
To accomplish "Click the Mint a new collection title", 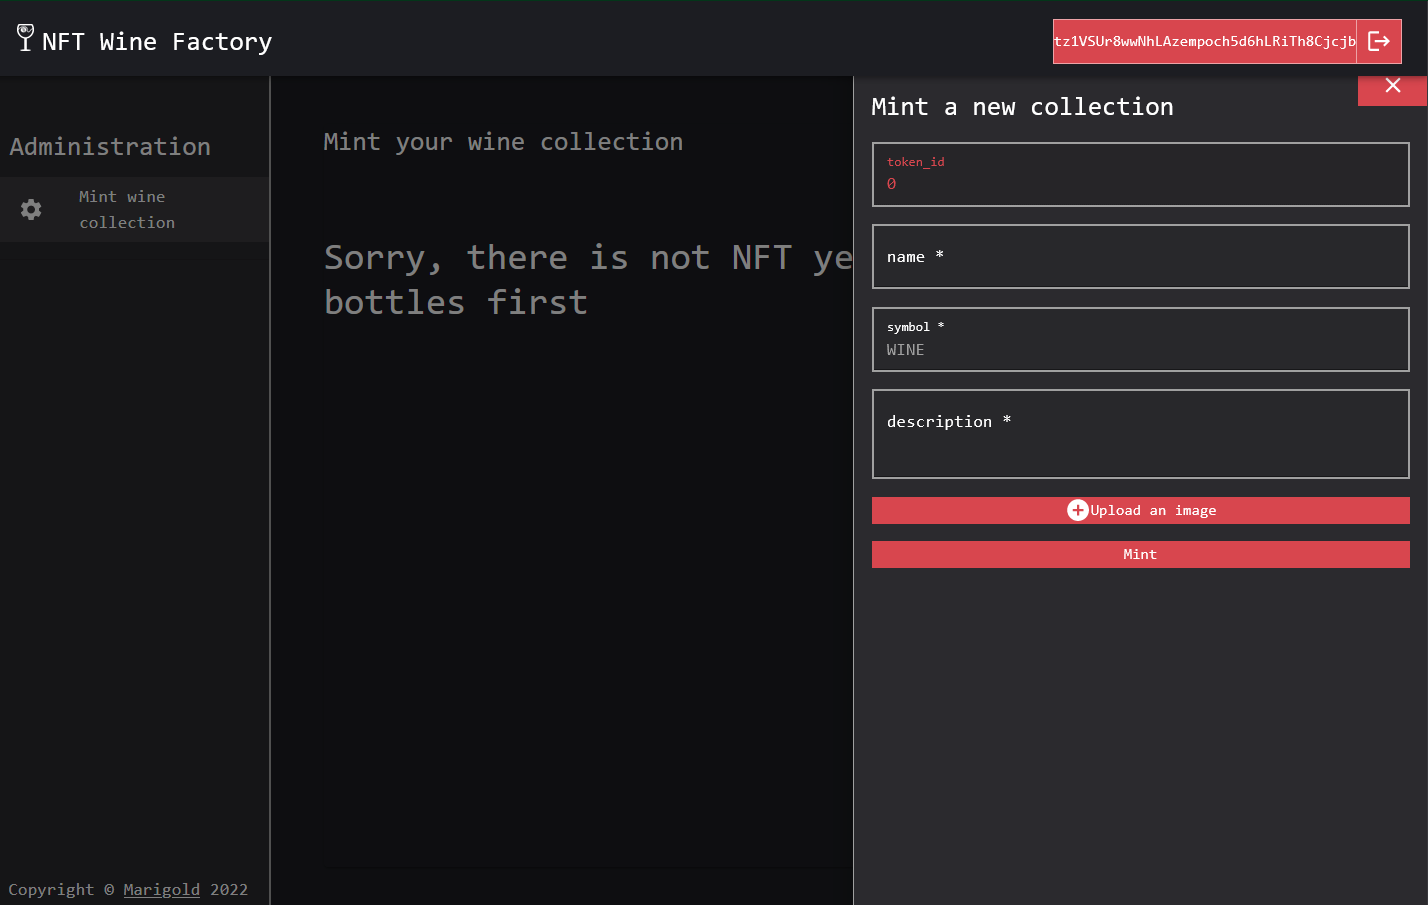I will click(x=1022, y=107).
